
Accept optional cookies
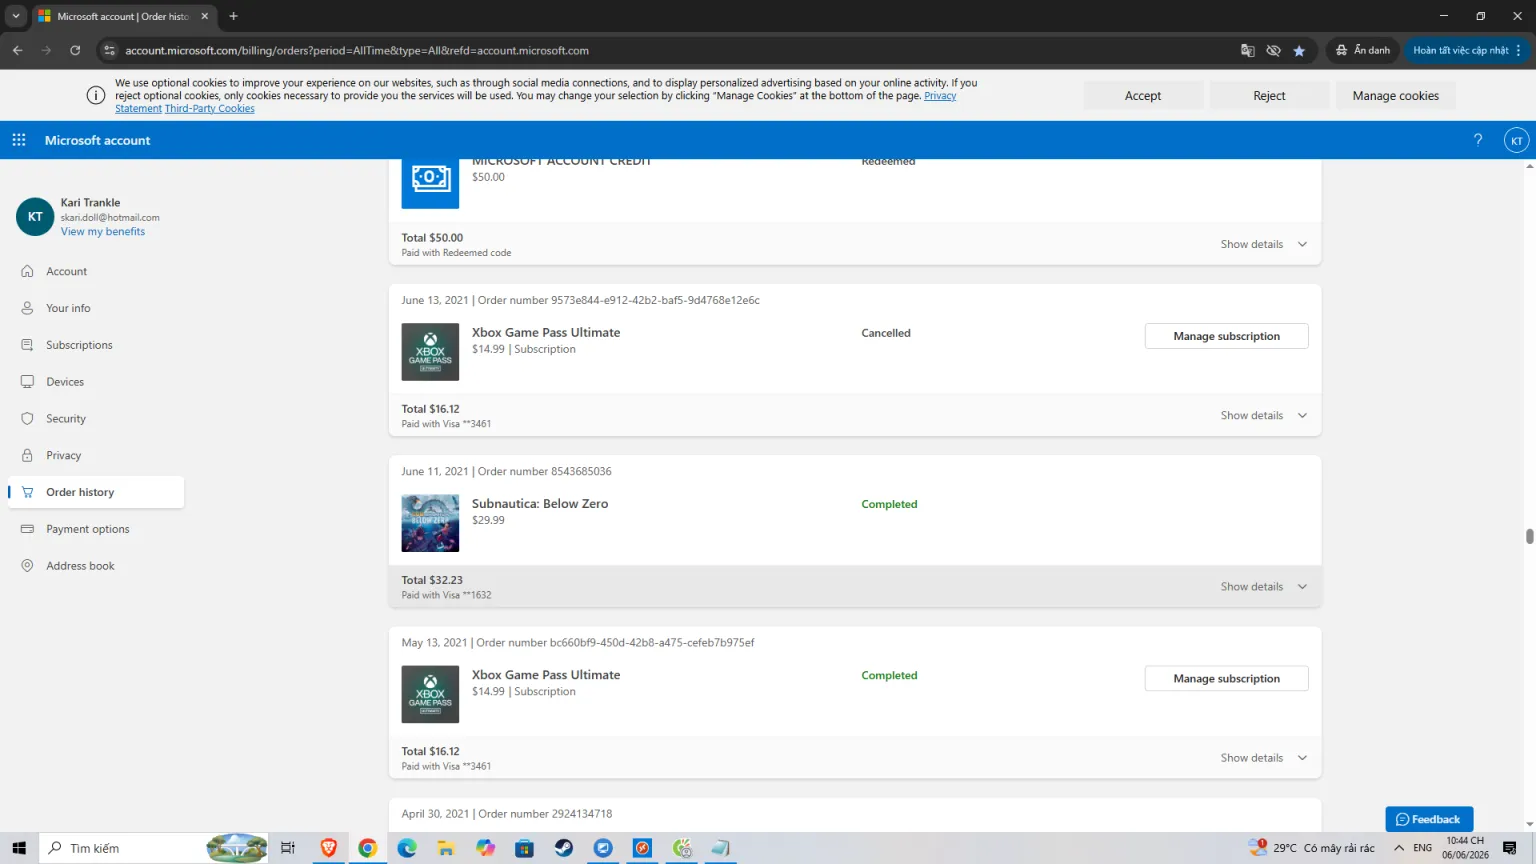click(1143, 96)
